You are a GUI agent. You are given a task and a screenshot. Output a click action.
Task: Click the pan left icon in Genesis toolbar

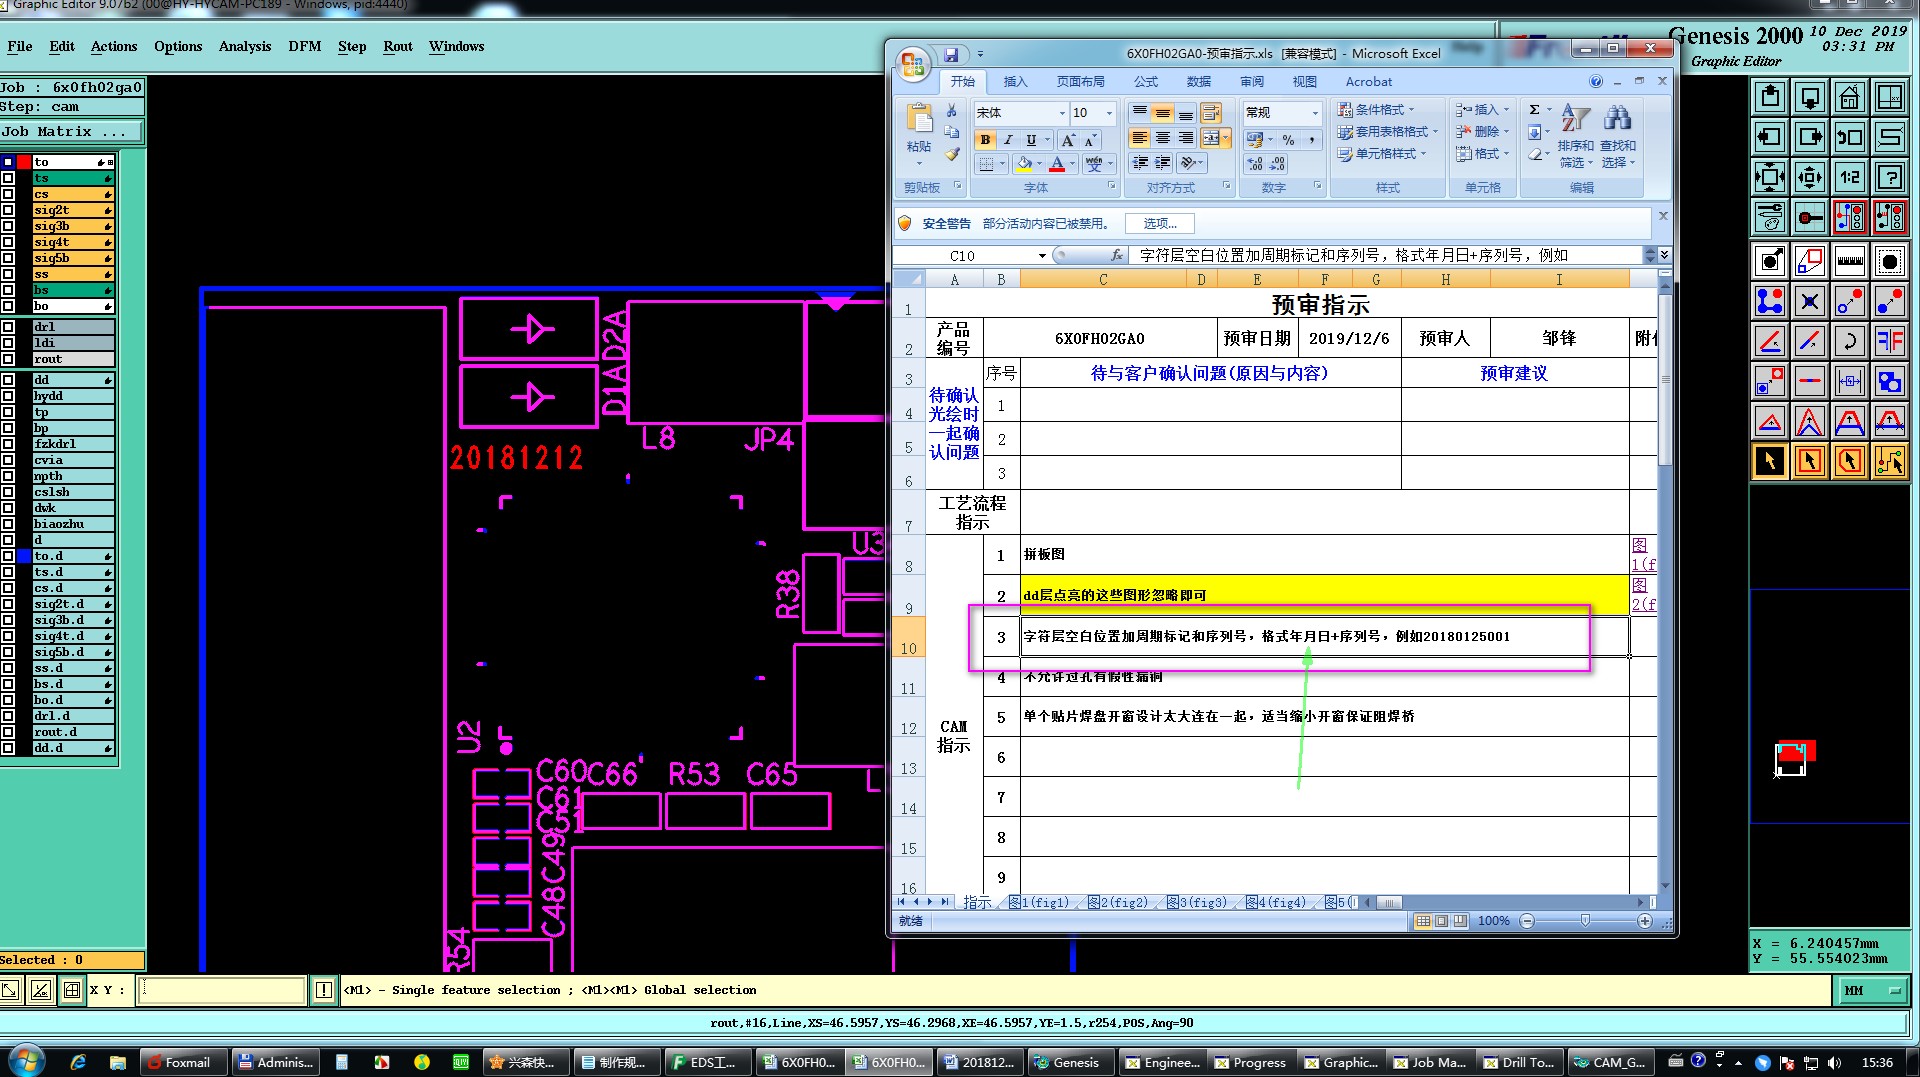tap(1769, 138)
